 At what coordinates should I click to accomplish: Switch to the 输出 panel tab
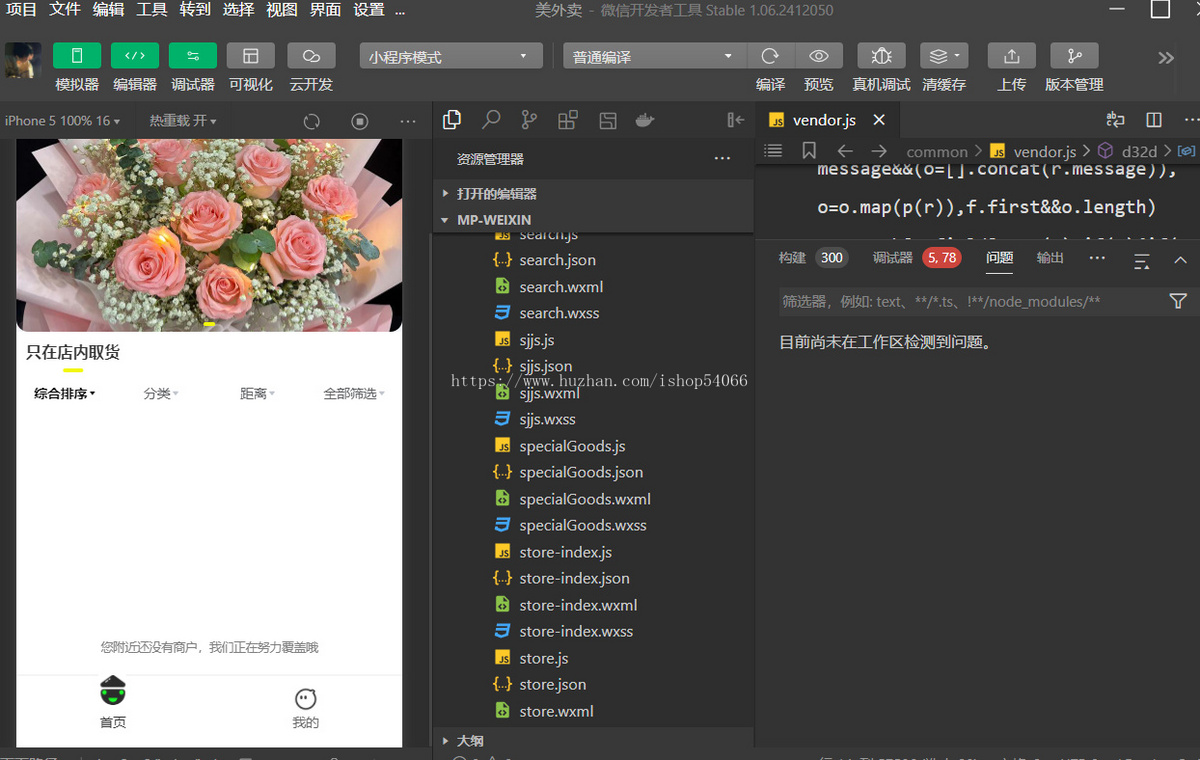(x=1049, y=257)
